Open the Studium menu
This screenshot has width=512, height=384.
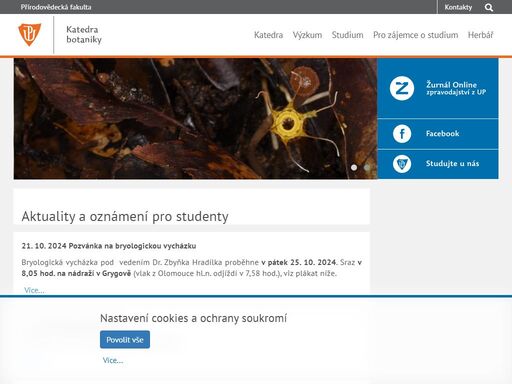click(x=347, y=35)
